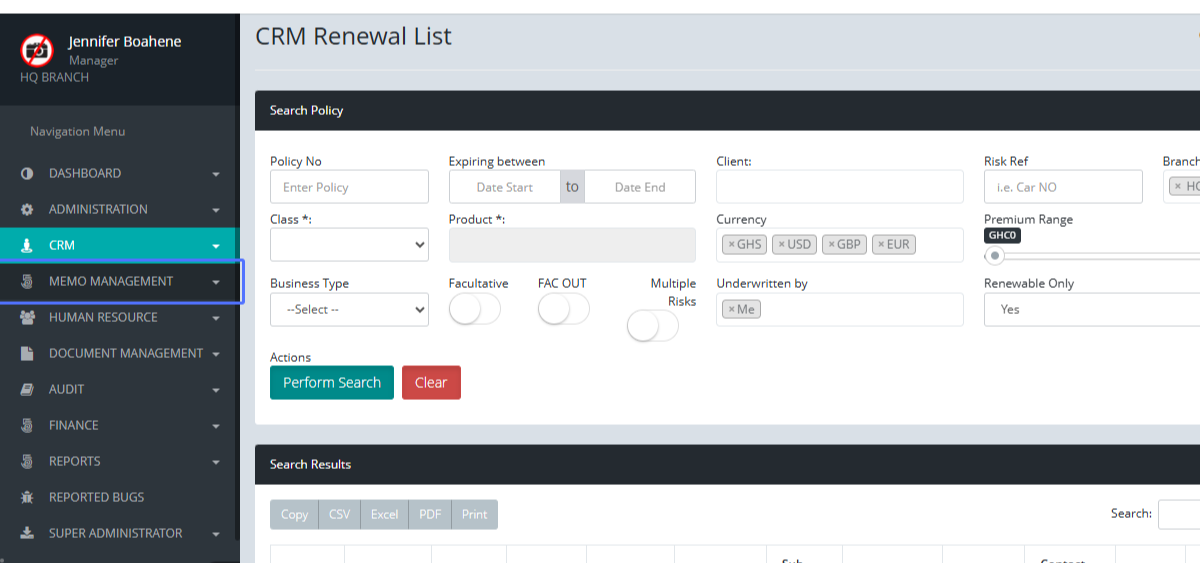This screenshot has height=563, width=1200.
Task: Open the Class dropdown
Action: (x=349, y=244)
